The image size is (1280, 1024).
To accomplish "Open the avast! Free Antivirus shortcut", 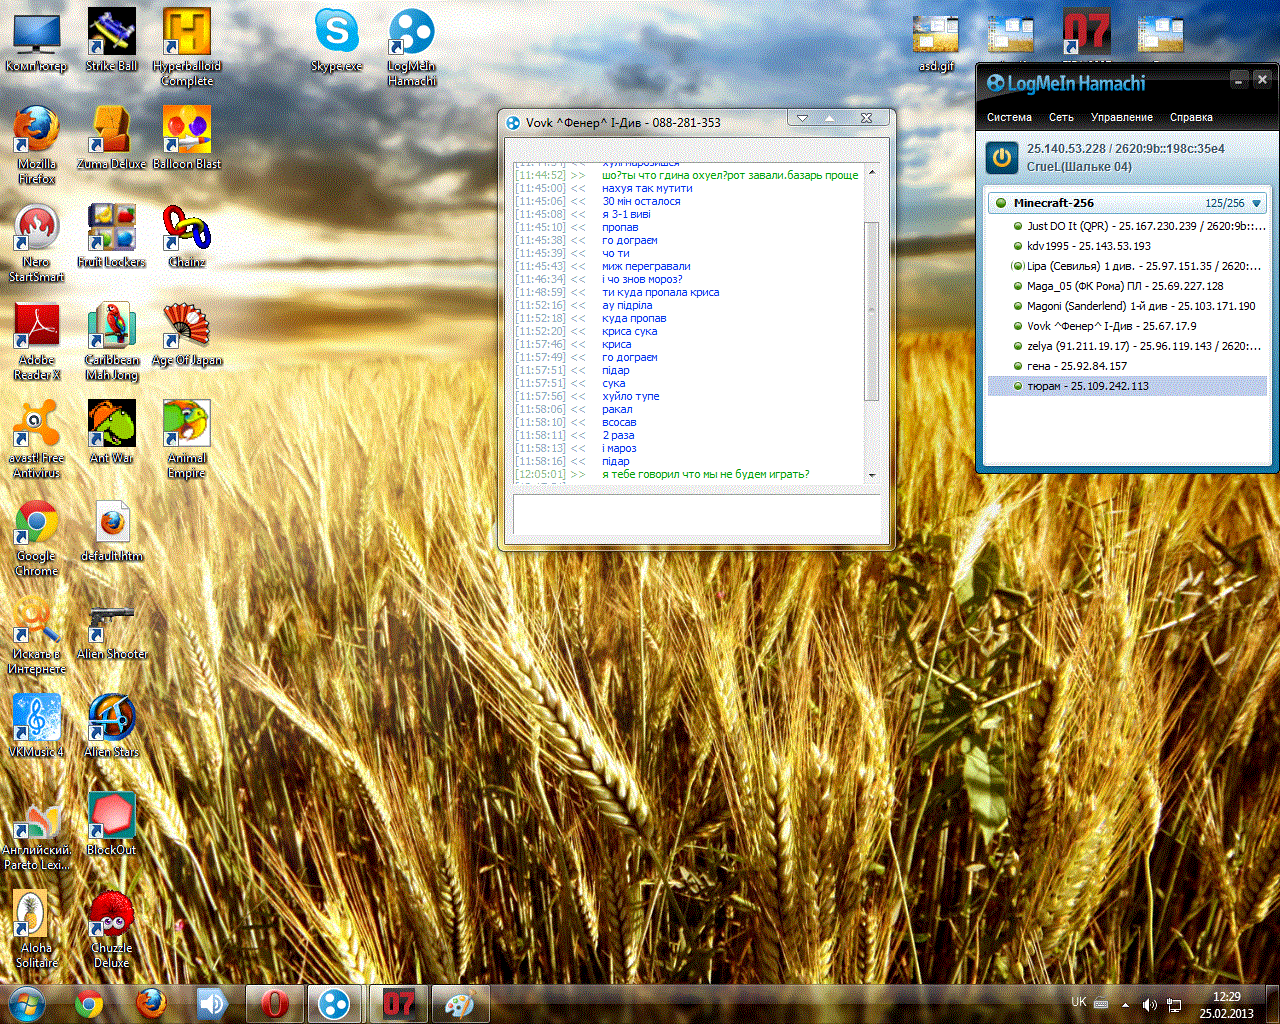I will (x=37, y=440).
